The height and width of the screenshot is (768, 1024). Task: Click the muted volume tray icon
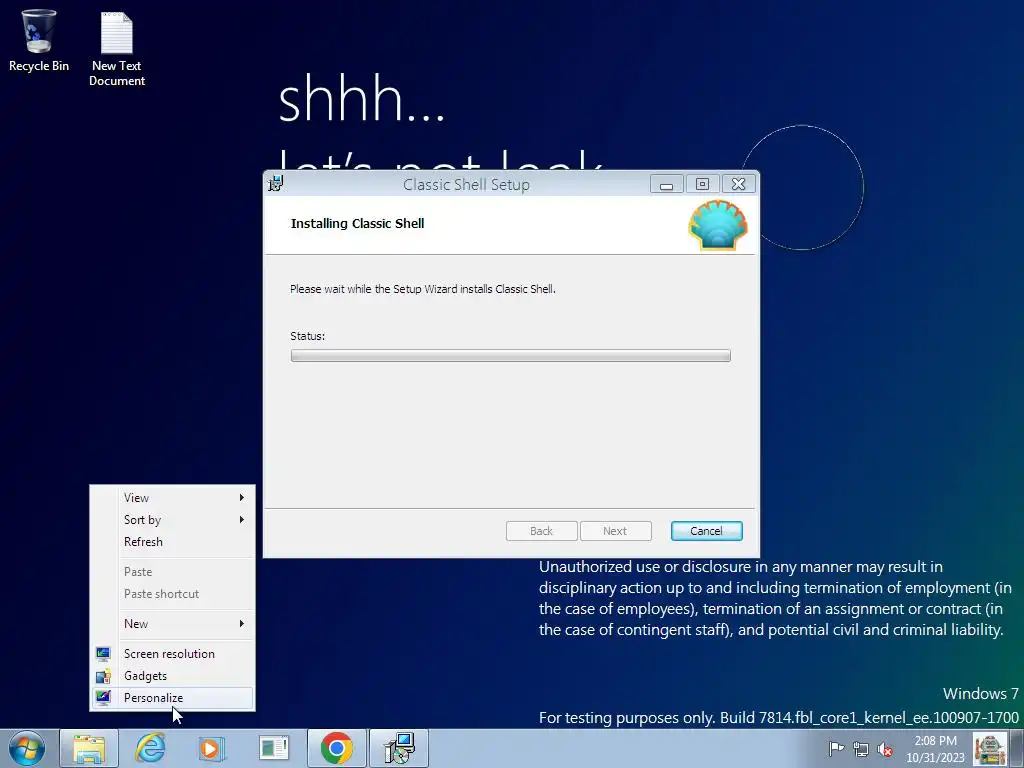[885, 749]
